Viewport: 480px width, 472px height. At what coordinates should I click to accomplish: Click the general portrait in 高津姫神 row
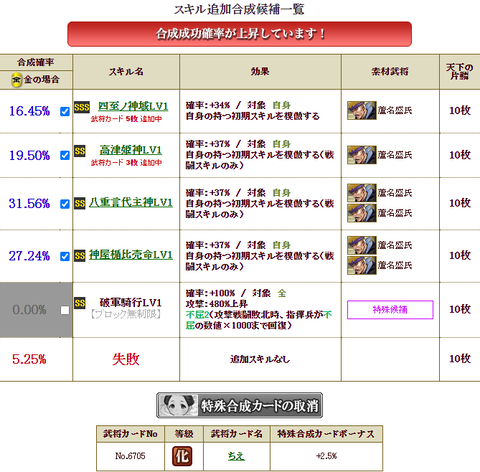tap(362, 155)
